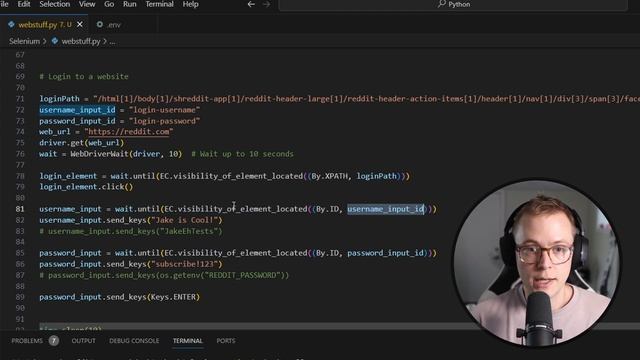Click the back navigation arrow
640x360 pixels.
click(x=251, y=4)
